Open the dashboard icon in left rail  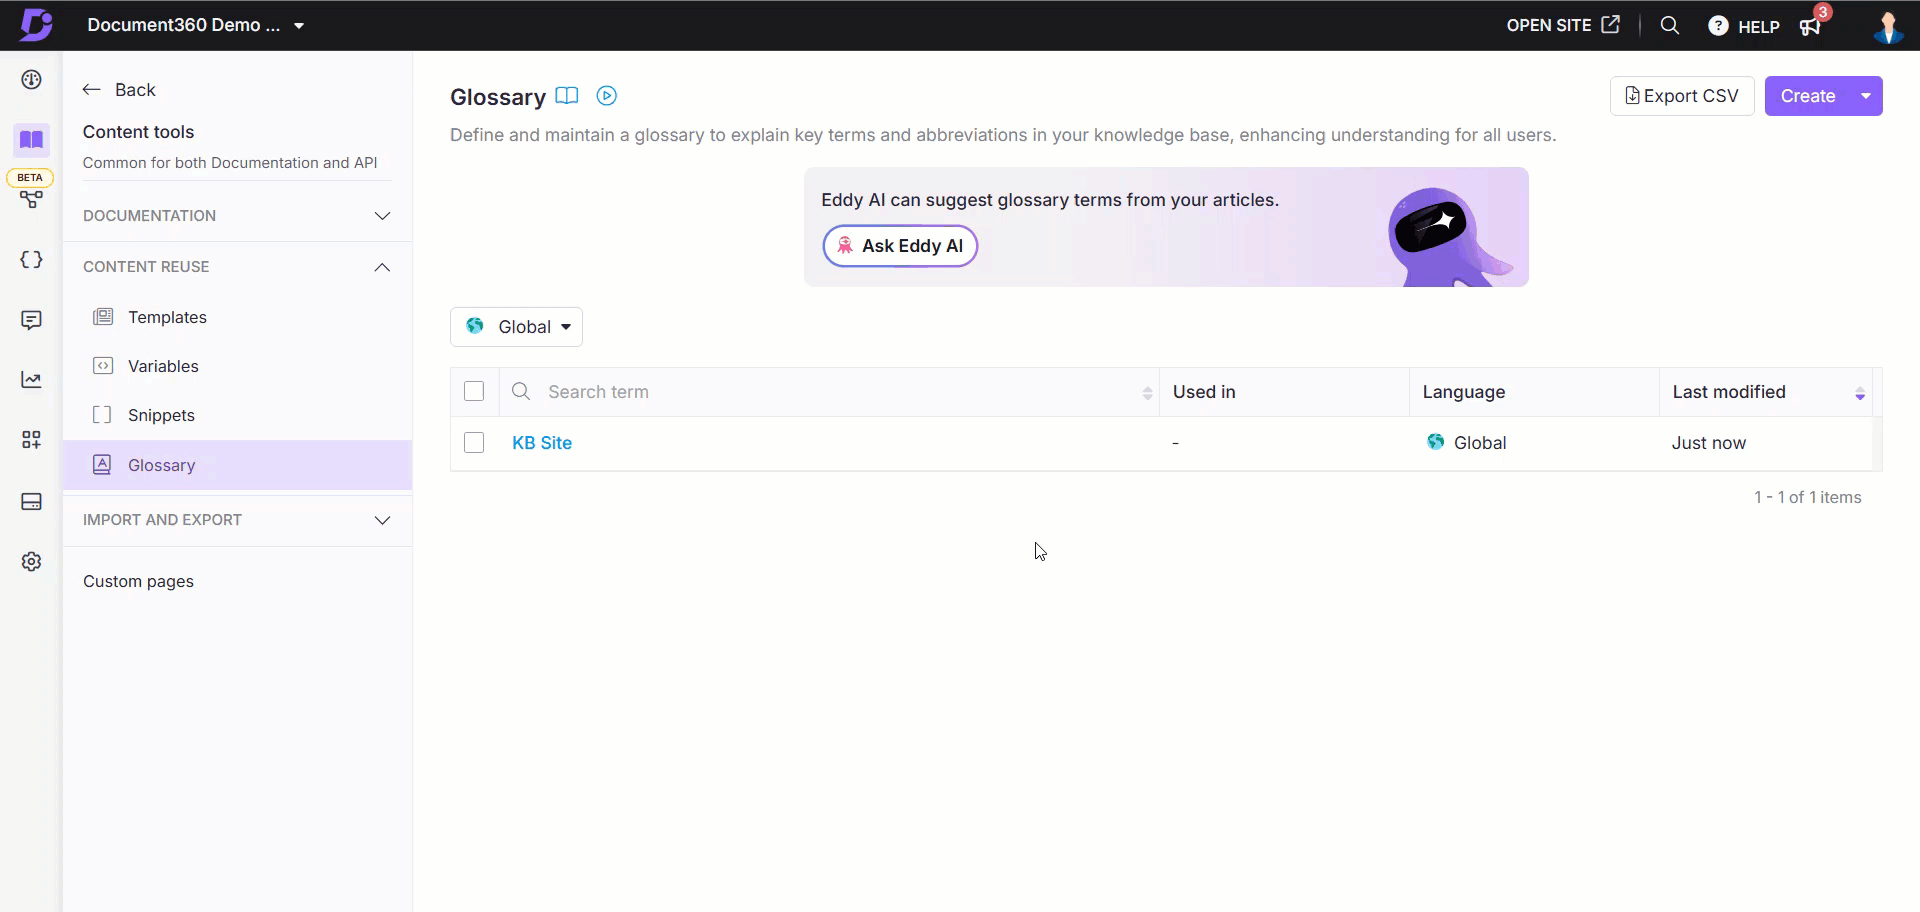(32, 80)
